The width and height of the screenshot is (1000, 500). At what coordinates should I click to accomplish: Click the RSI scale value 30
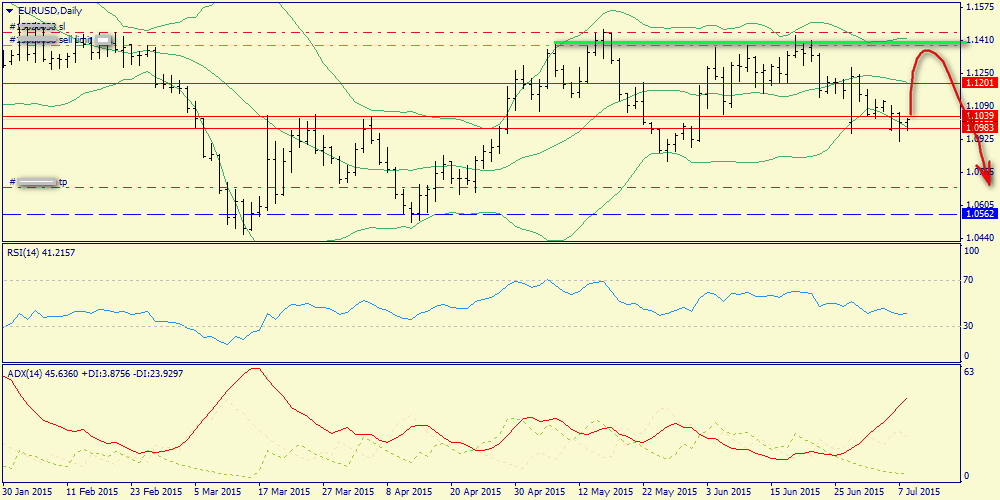(x=969, y=325)
